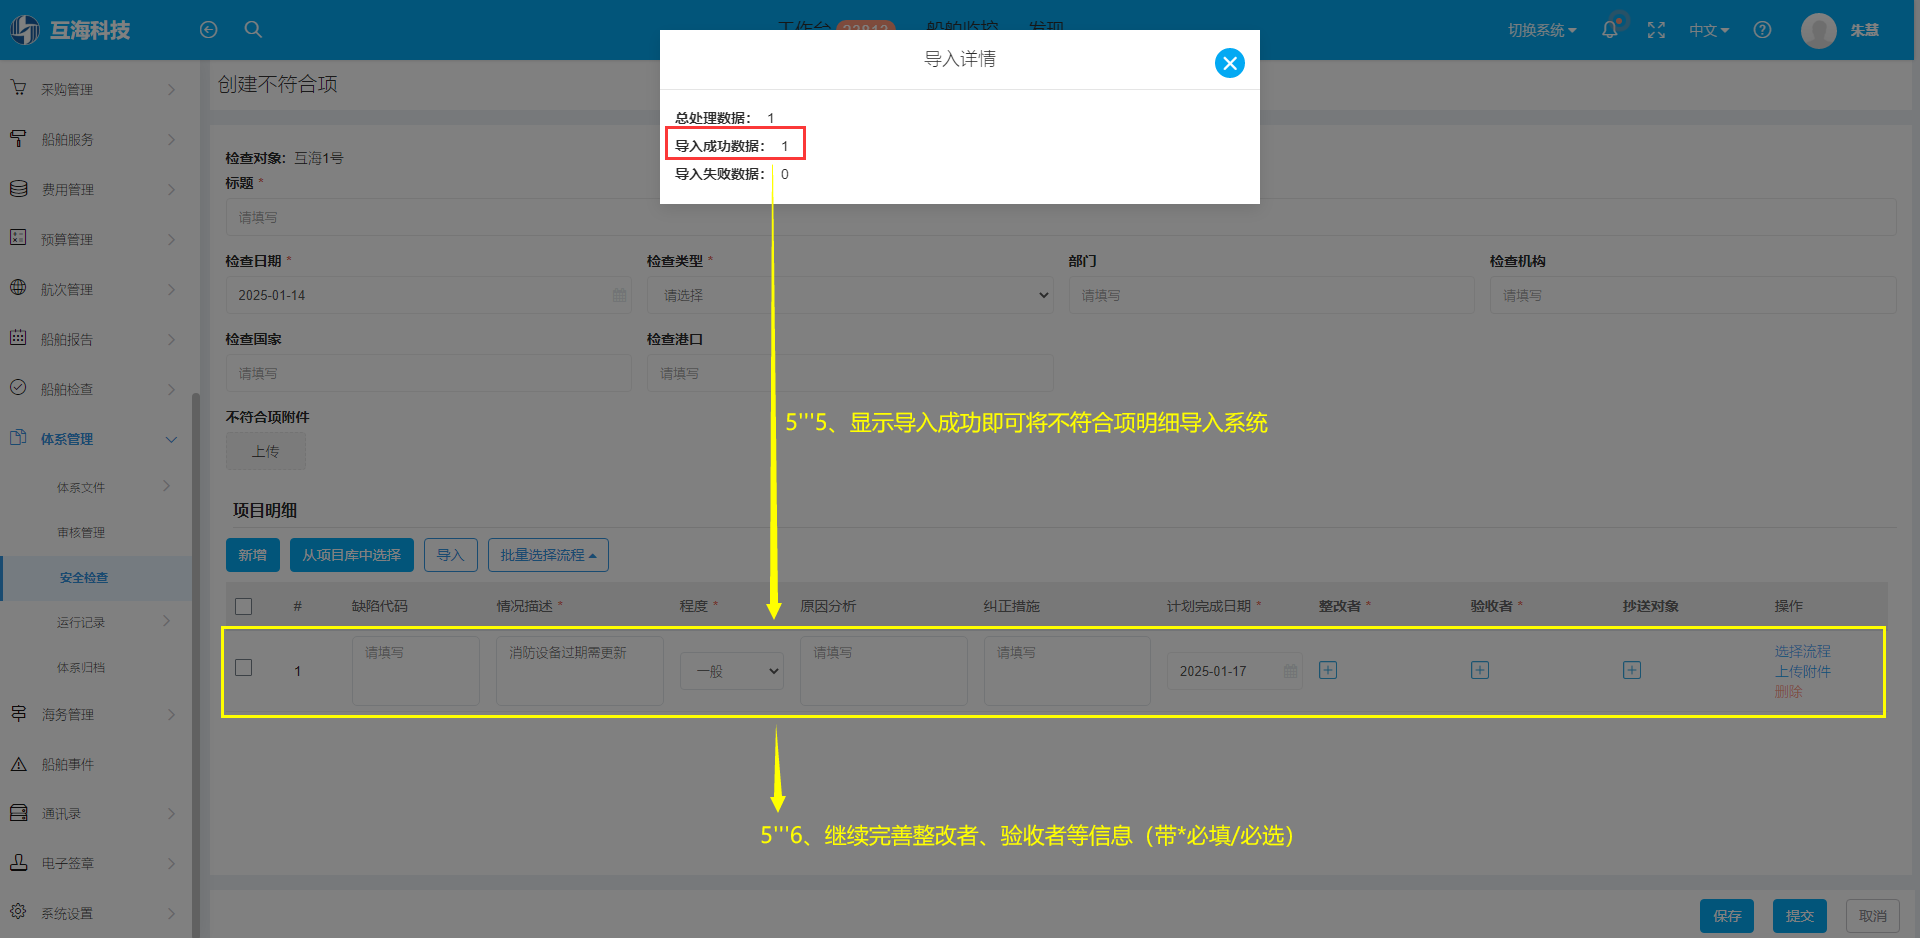
Task: Open the search magnifier icon in header
Action: click(253, 30)
